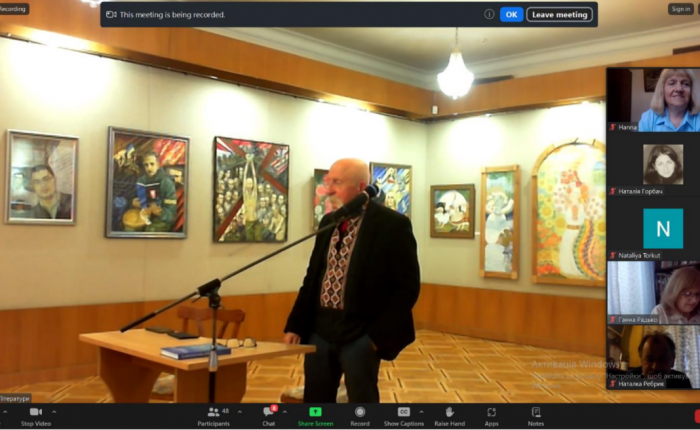The width and height of the screenshot is (700, 430).
Task: Click the info icon in recording banner
Action: 489,15
